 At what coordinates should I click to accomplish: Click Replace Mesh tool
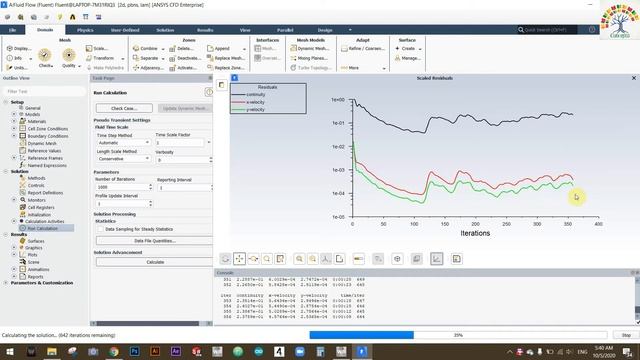tap(226, 58)
